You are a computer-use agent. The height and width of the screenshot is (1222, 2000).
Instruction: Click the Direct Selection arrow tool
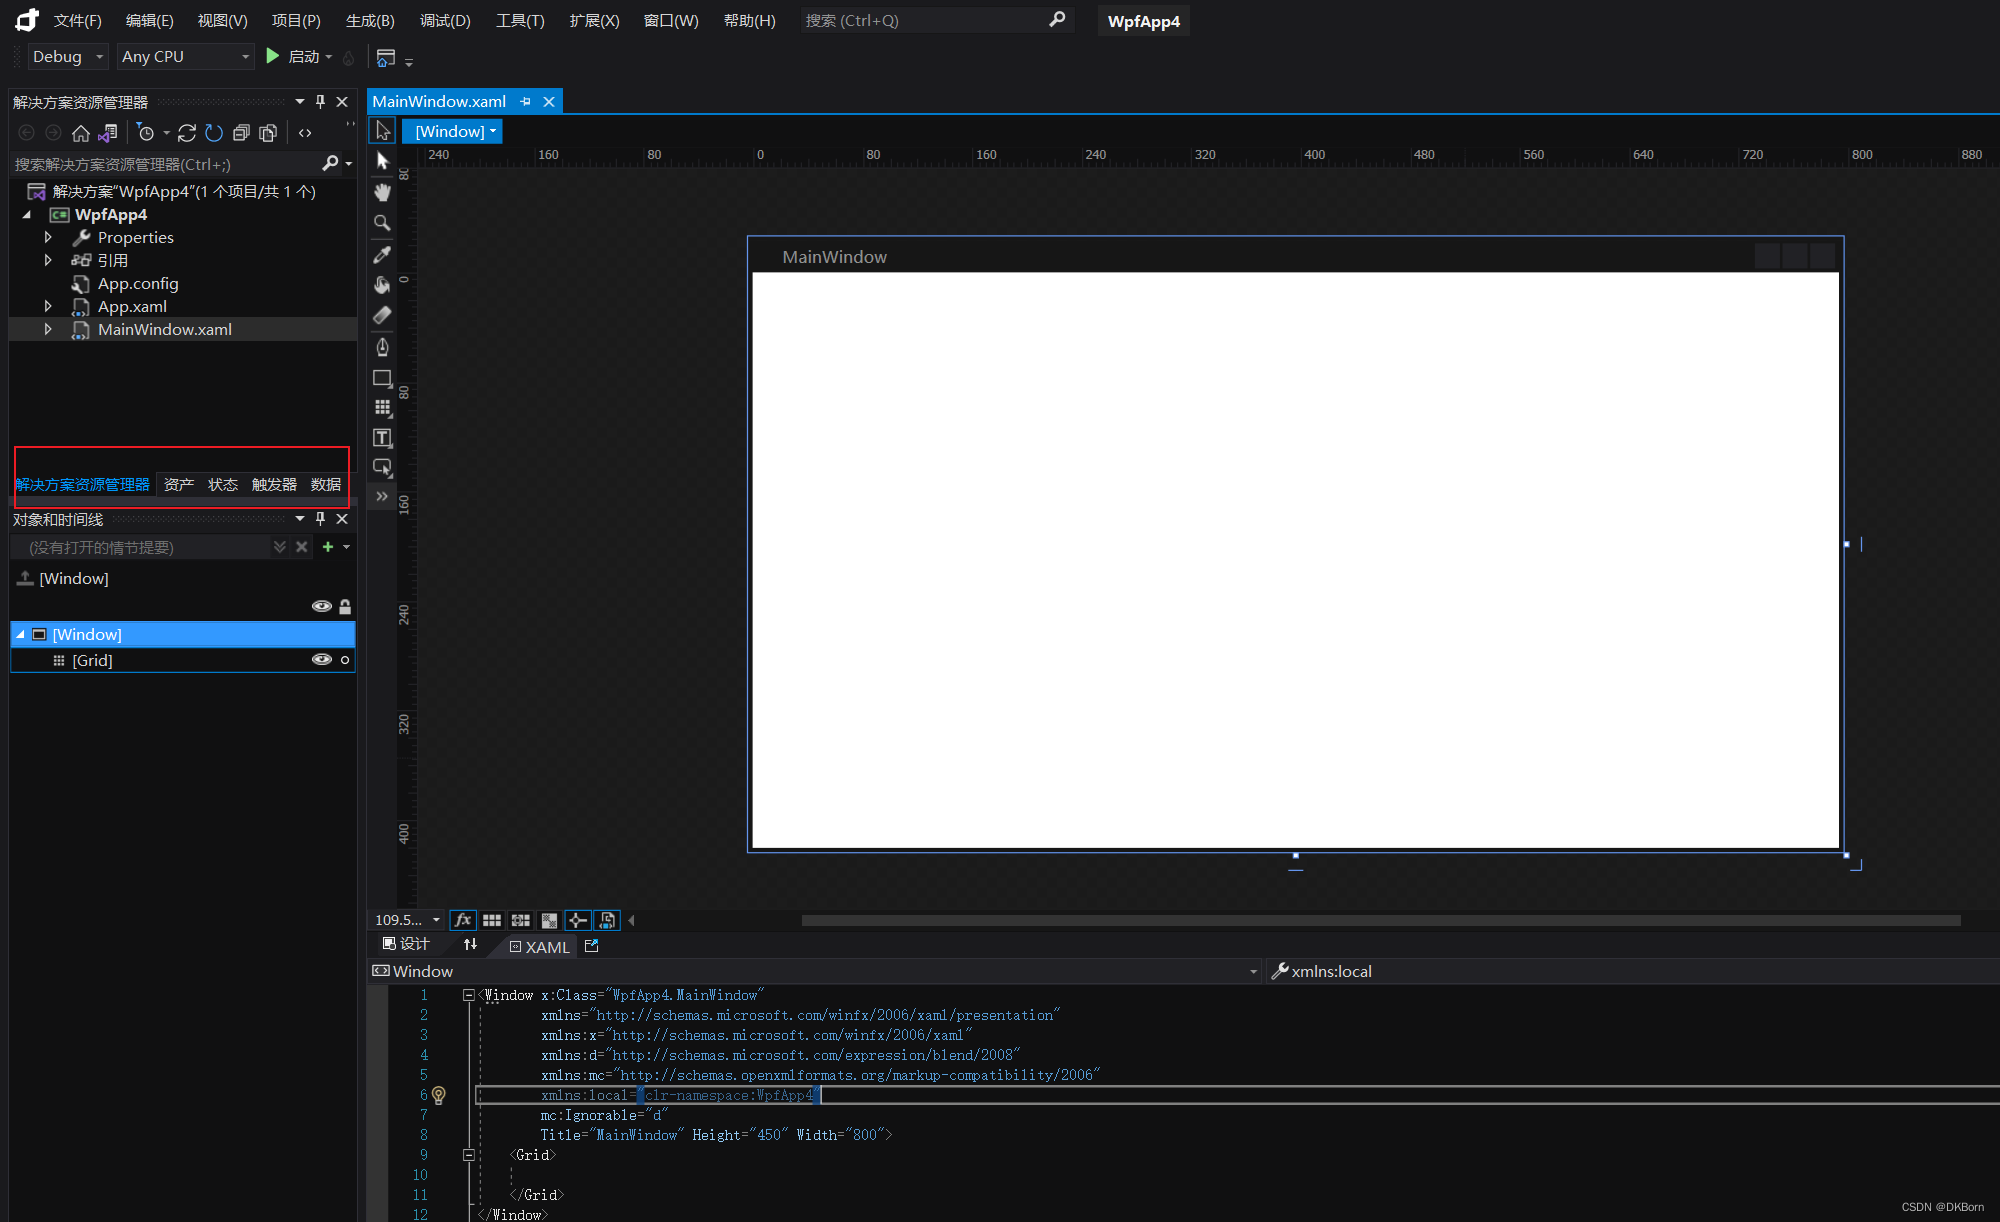(382, 161)
